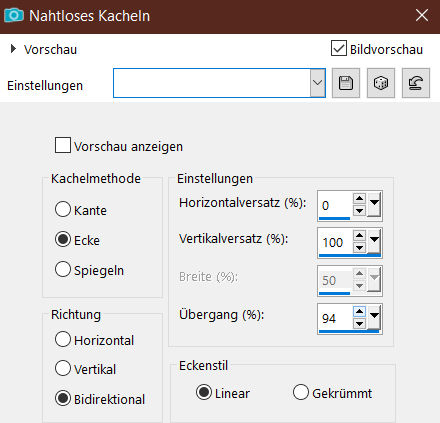The image size is (440, 423).
Task: Click the camera icon in title bar
Action: pos(14,15)
